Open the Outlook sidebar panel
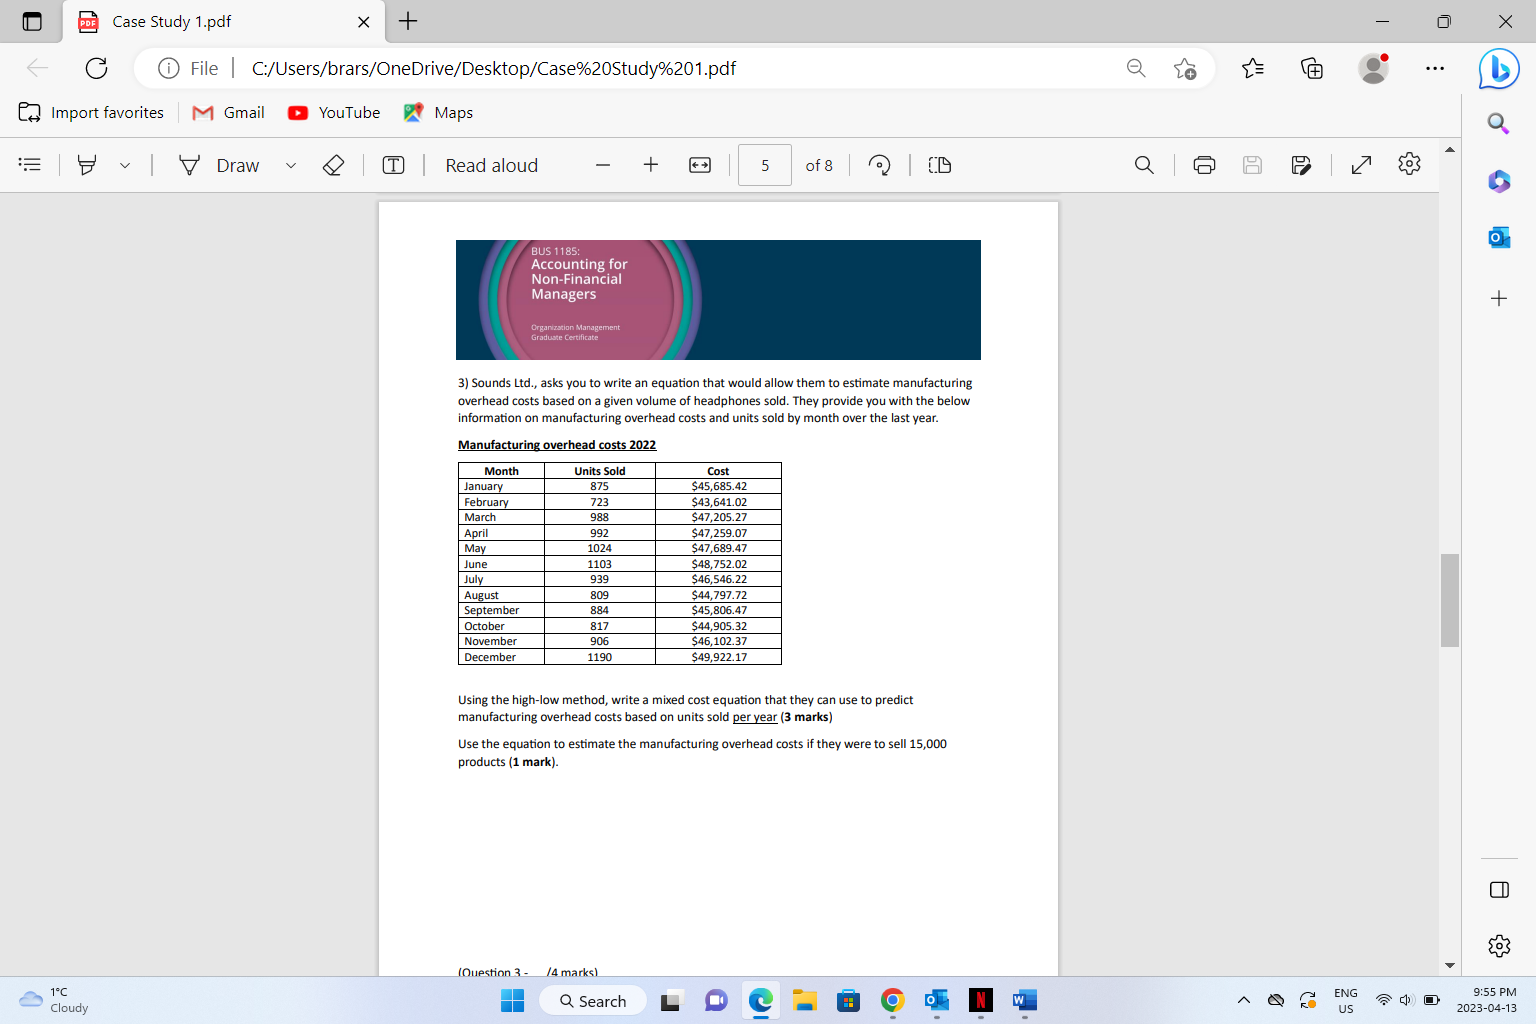This screenshot has height=1024, width=1536. click(1497, 237)
